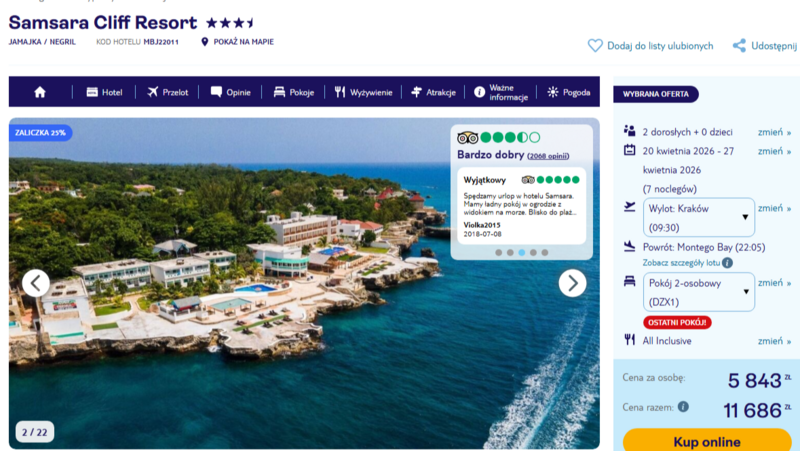Screen dimensions: 800x451
Task: Open the 2068 opinii reviews link
Action: click(548, 156)
